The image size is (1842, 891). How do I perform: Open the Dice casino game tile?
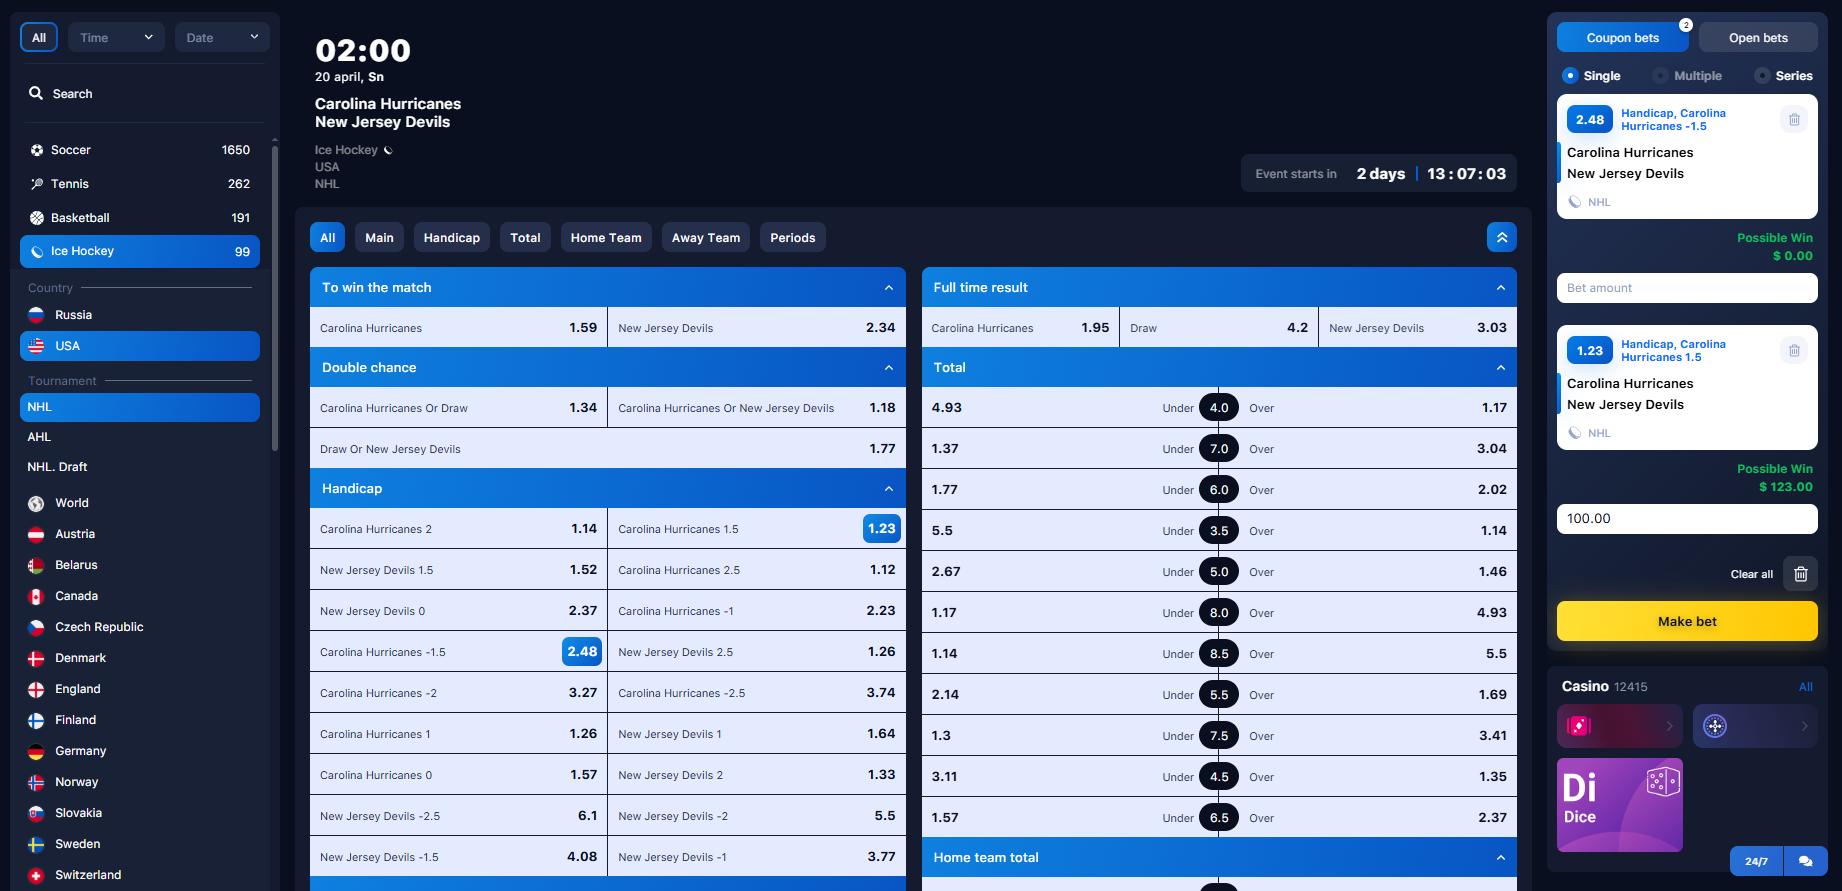(x=1619, y=805)
